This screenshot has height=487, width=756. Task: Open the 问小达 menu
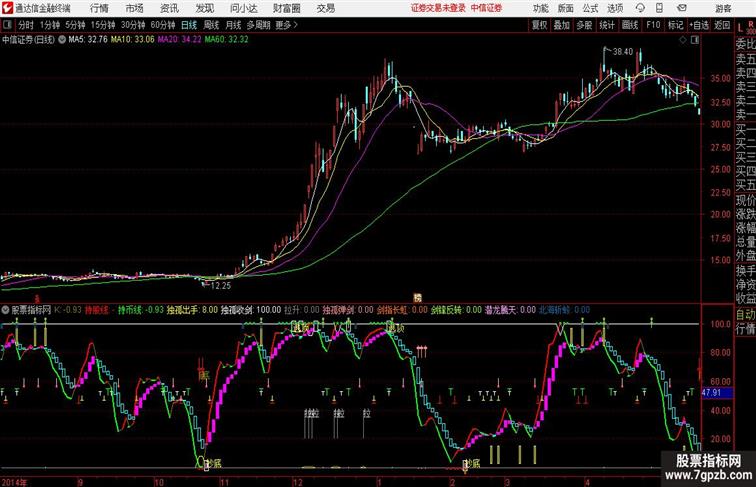pyautogui.click(x=243, y=8)
